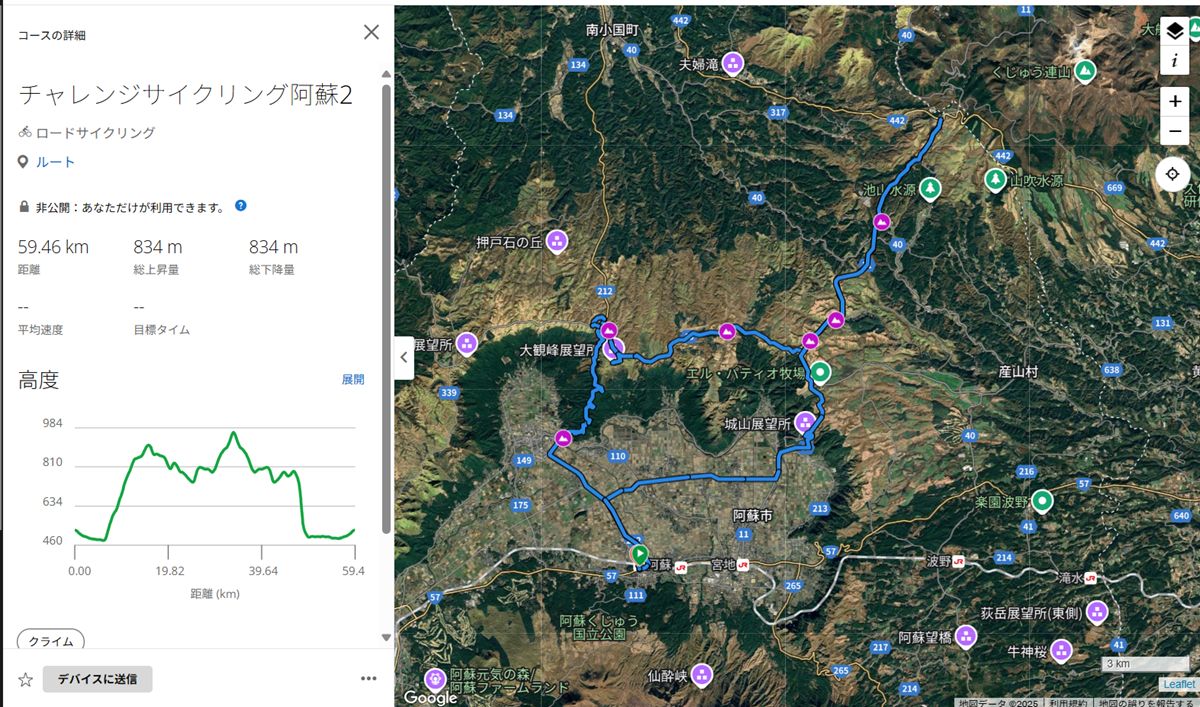Click the map info icon

1174,60
